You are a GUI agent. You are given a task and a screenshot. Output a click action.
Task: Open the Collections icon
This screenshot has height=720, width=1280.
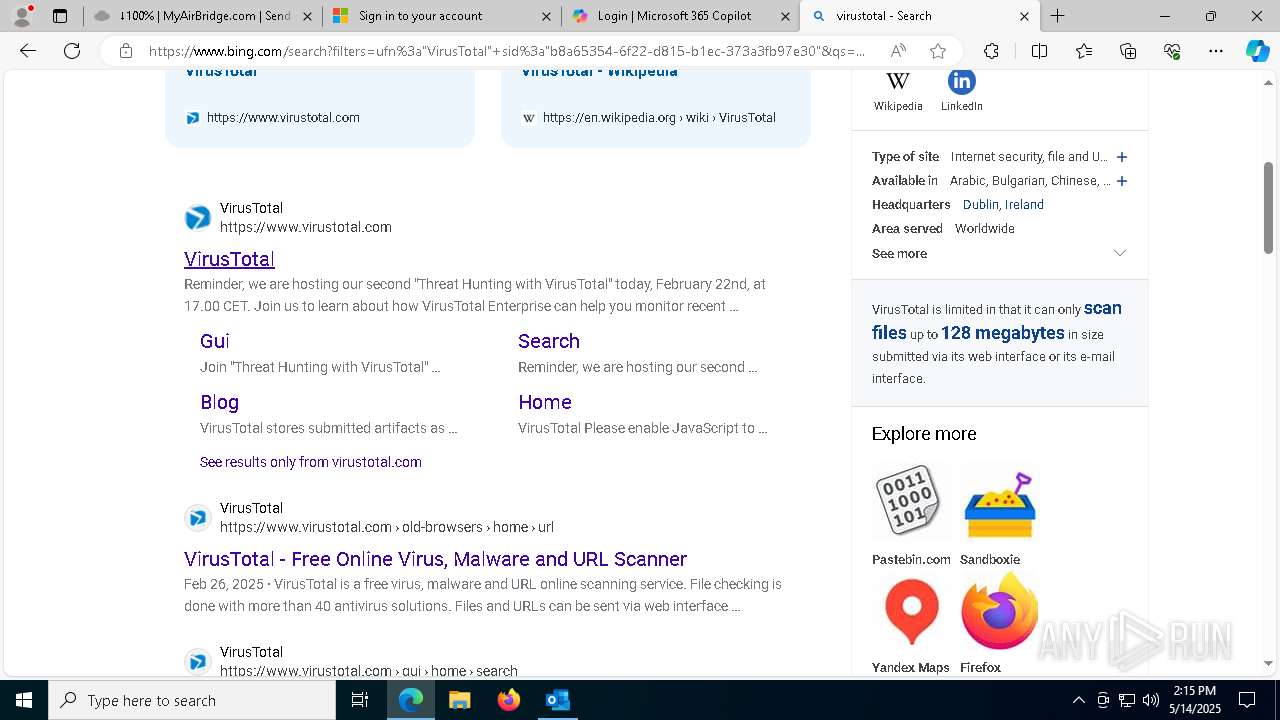(1128, 51)
